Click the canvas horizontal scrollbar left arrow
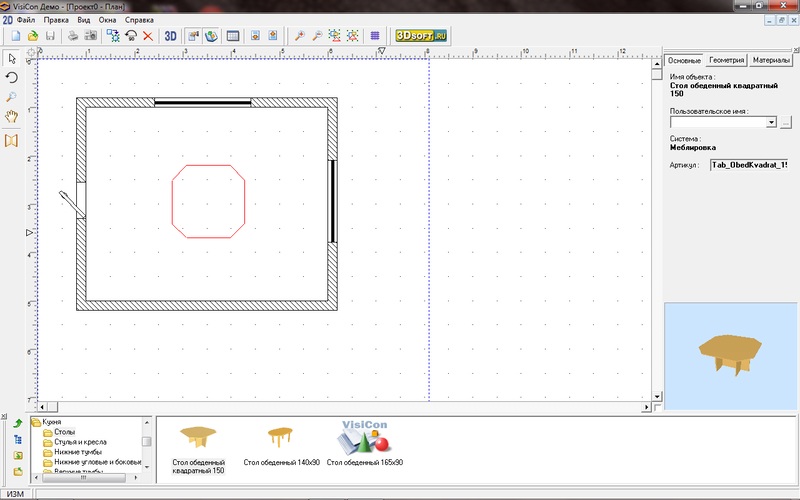This screenshot has height=500, width=800. click(x=42, y=407)
